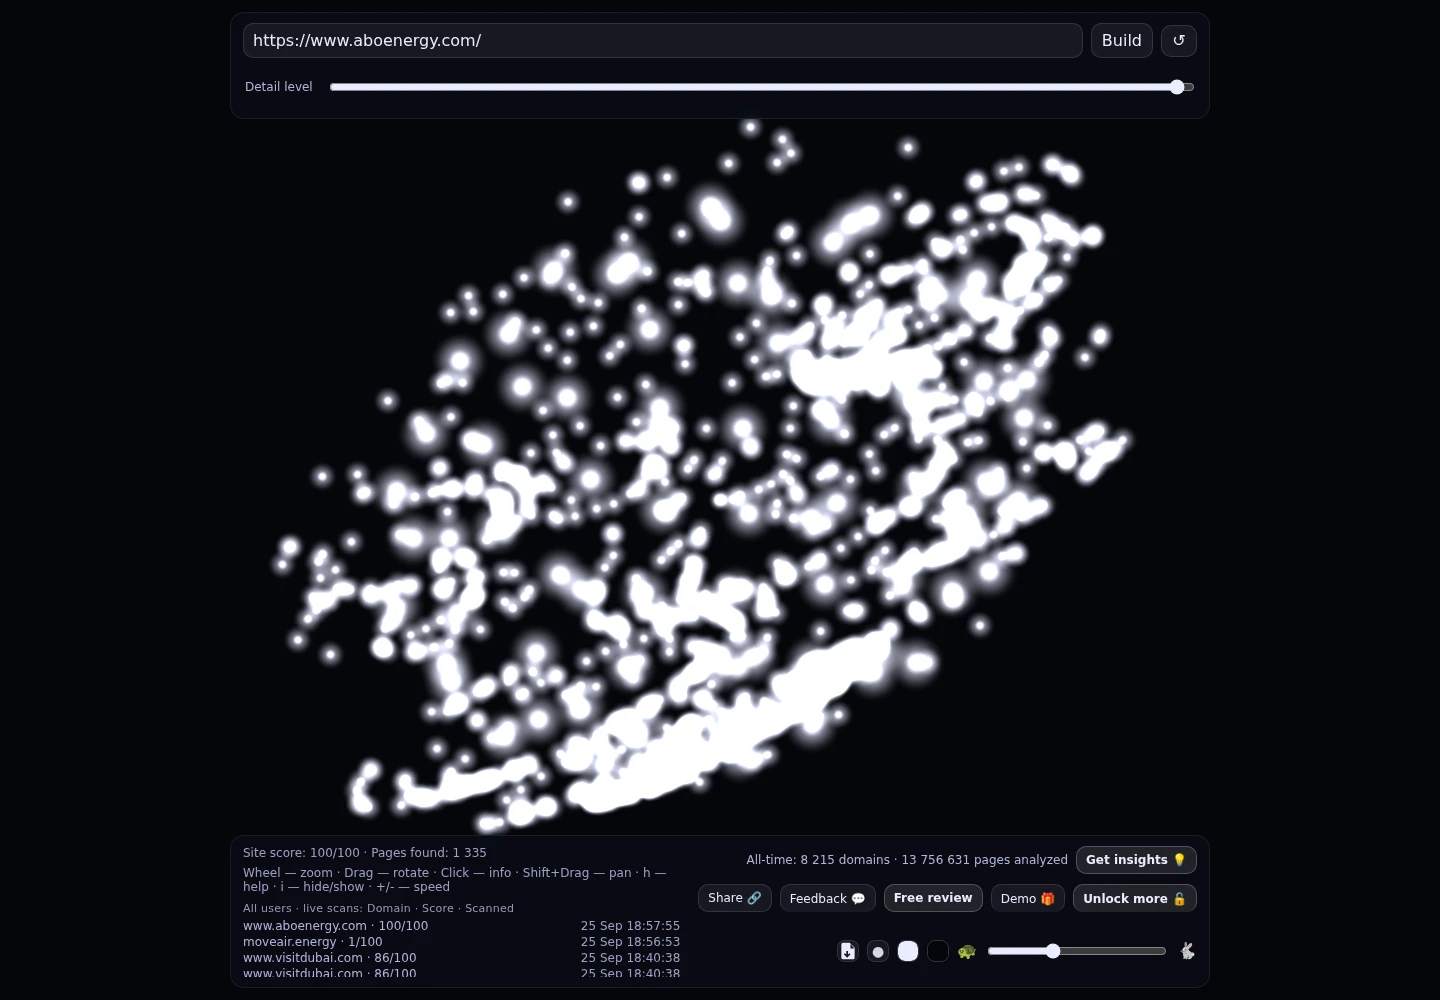The height and width of the screenshot is (1000, 1440).
Task: Click the 'All users · live scans' header text
Action: tap(378, 908)
